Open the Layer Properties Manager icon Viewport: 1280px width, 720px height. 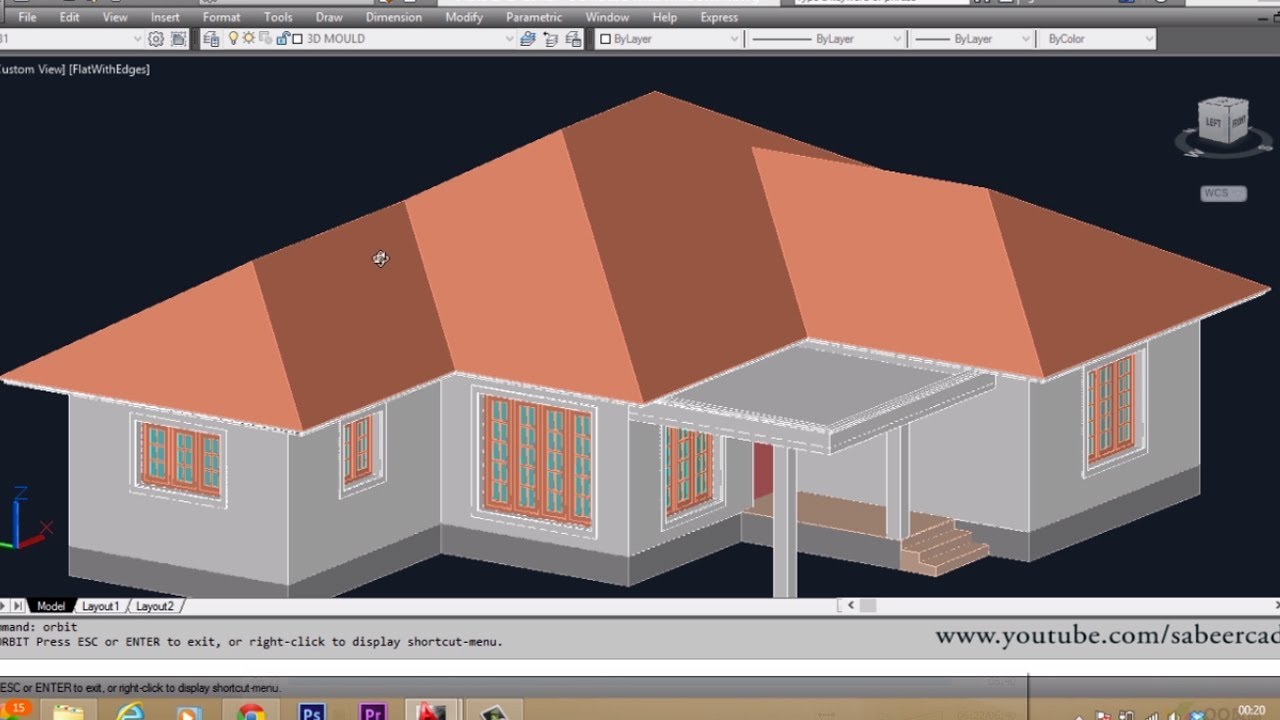pyautogui.click(x=211, y=39)
